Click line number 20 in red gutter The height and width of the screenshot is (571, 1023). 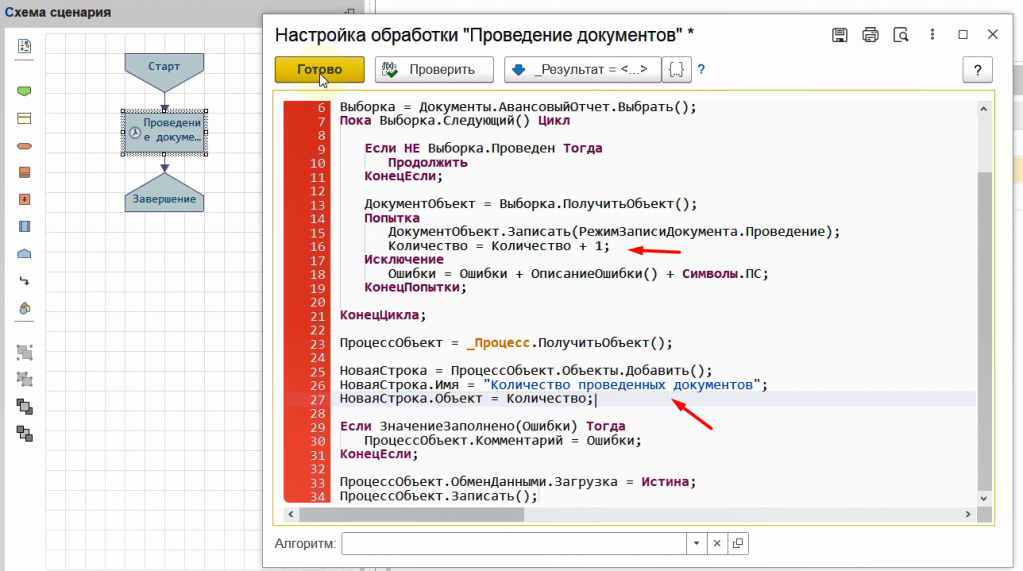(318, 302)
